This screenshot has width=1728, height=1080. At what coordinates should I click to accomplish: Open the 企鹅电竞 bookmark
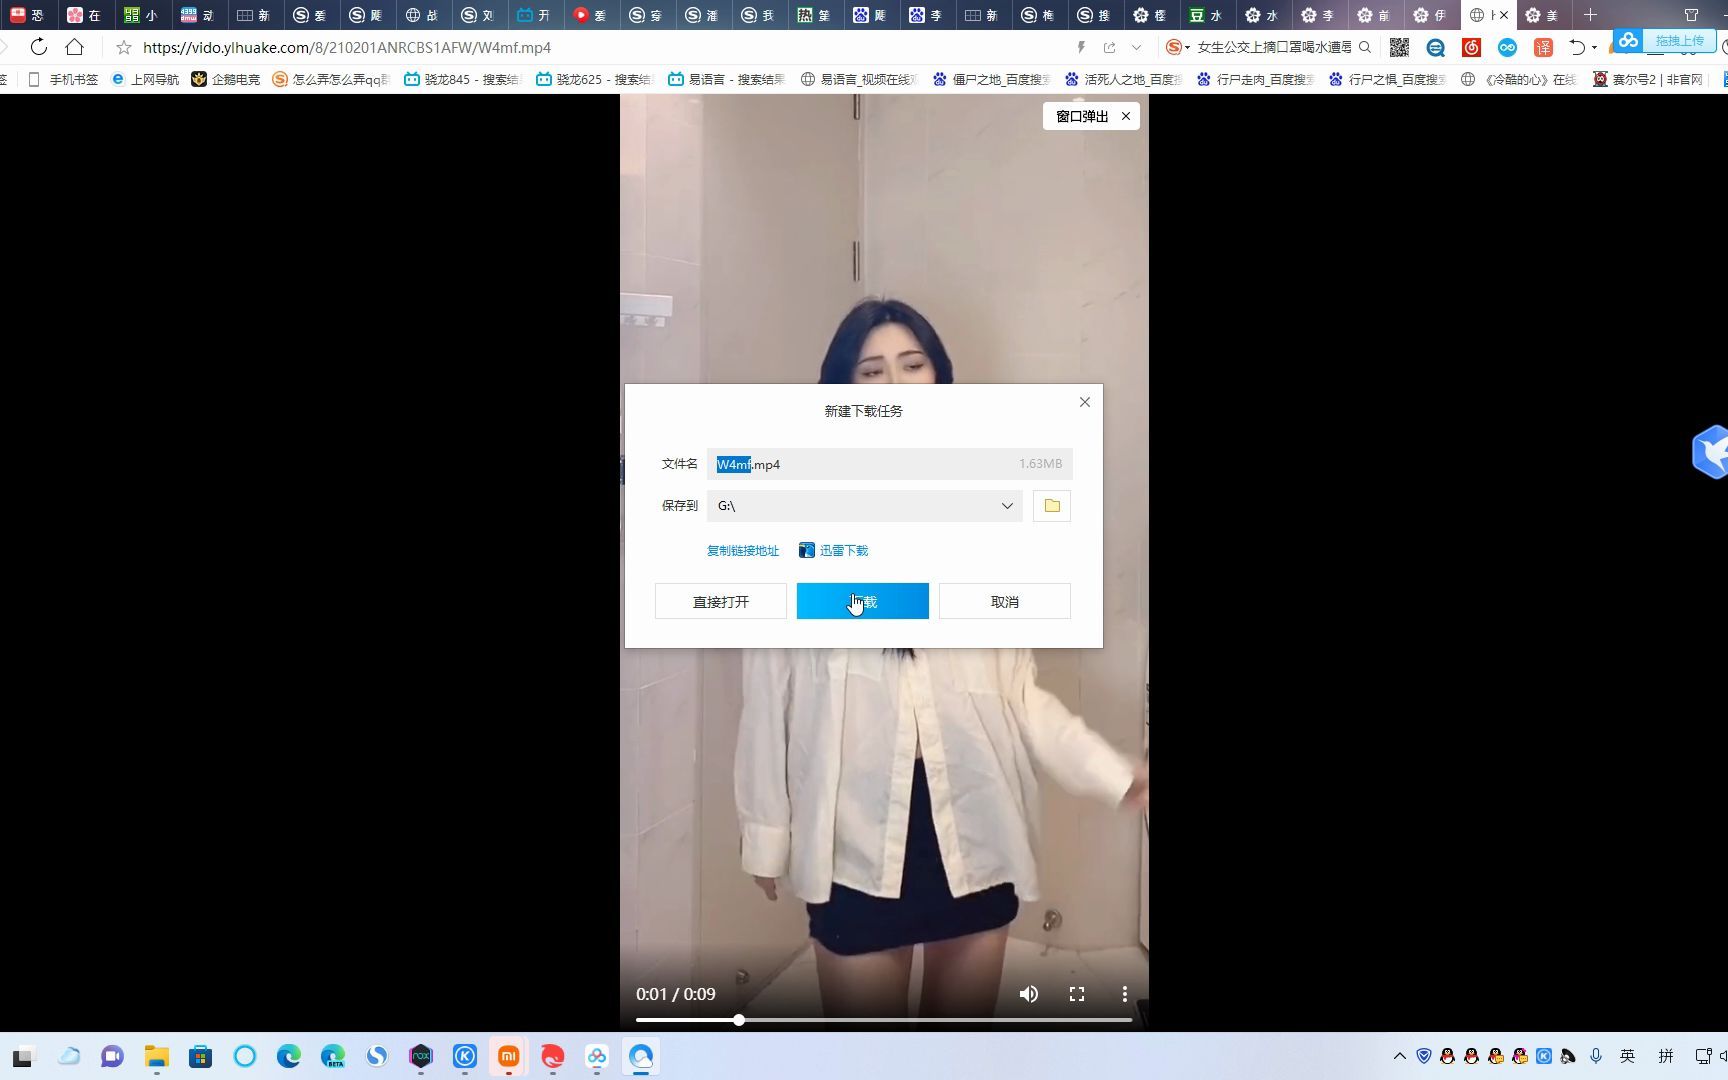[x=226, y=79]
